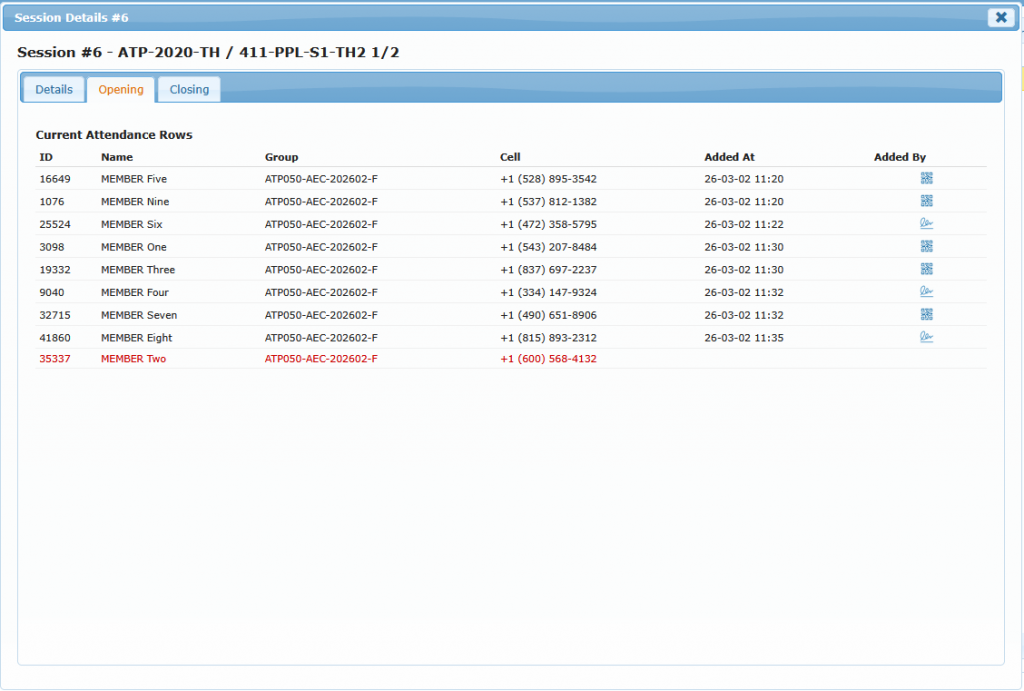The image size is (1024, 691).
Task: Click member ID 41860
Action: [55, 338]
